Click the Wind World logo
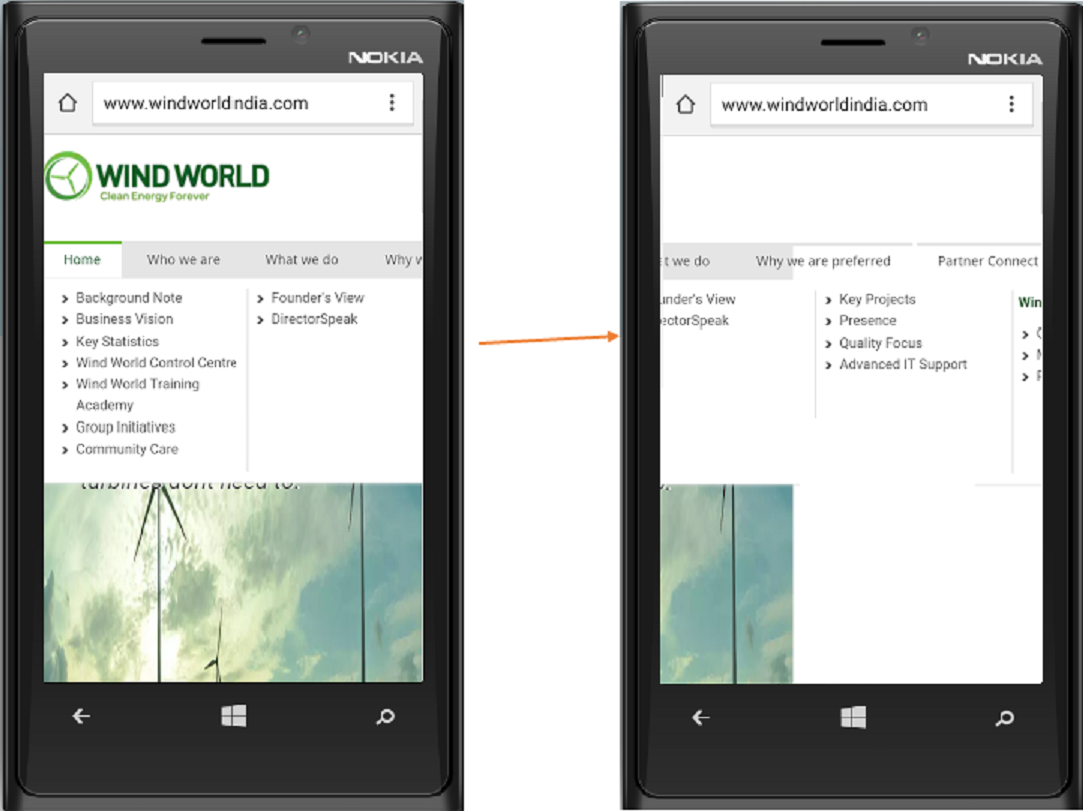The width and height of the screenshot is (1083, 811). [x=157, y=178]
